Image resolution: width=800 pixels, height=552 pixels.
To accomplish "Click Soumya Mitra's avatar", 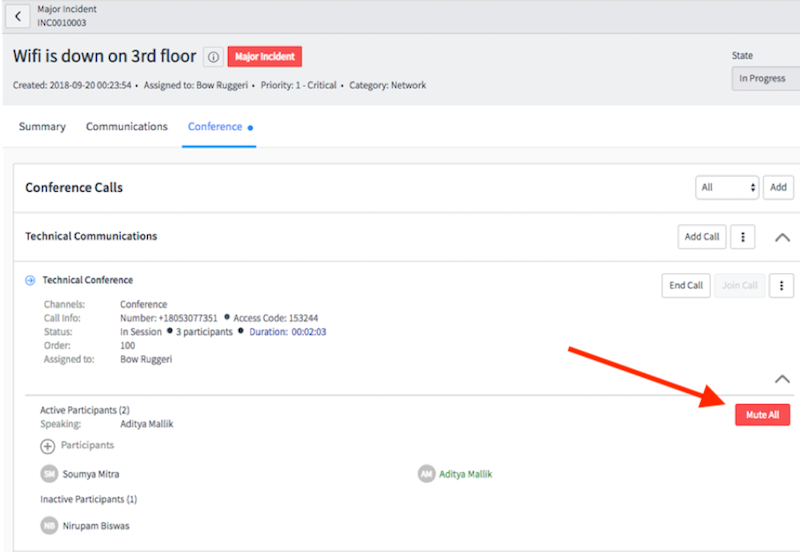I will click(x=49, y=474).
